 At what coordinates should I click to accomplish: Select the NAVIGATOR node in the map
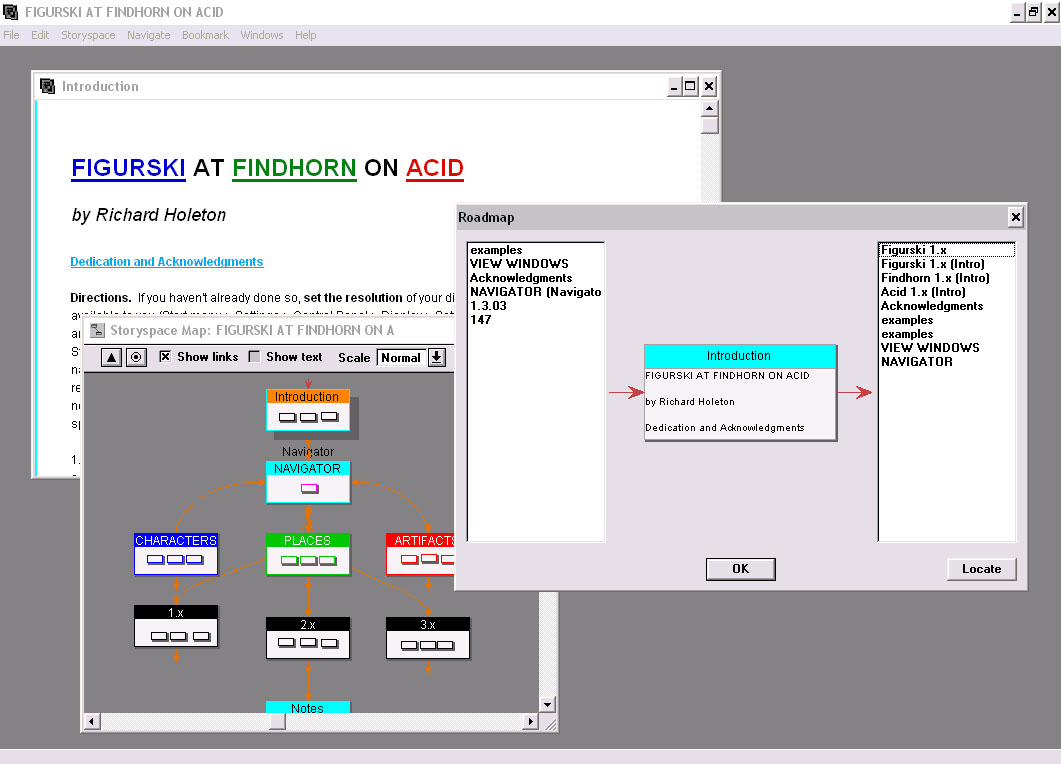[308, 482]
